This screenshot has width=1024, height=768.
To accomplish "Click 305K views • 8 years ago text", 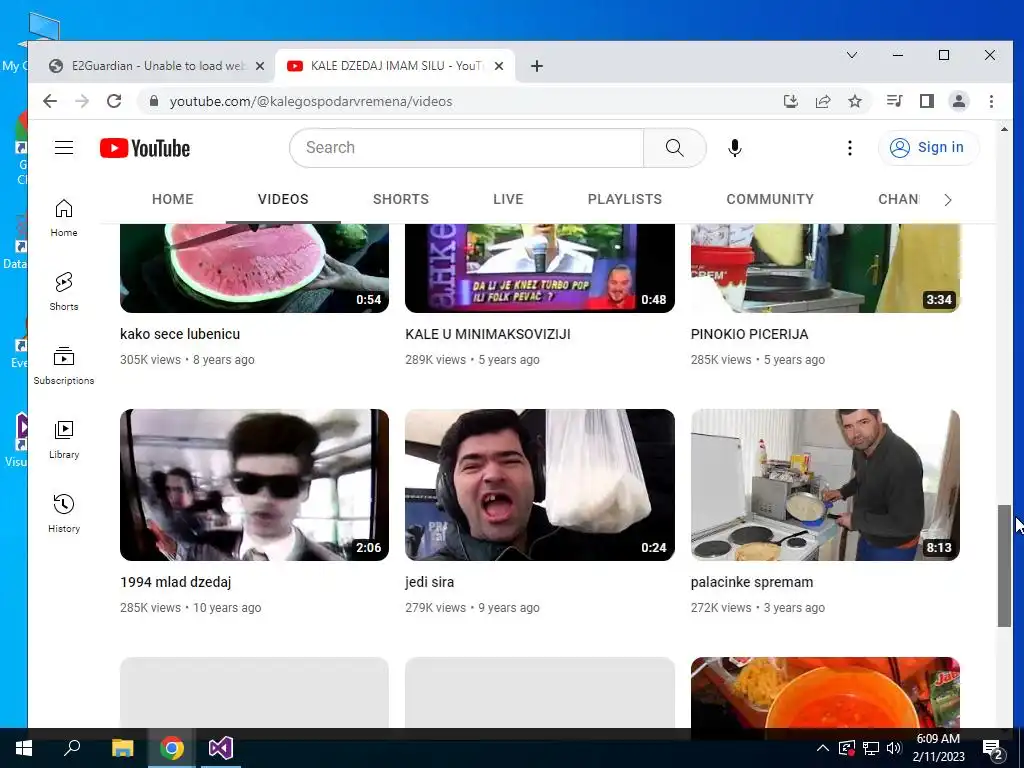I will (187, 360).
